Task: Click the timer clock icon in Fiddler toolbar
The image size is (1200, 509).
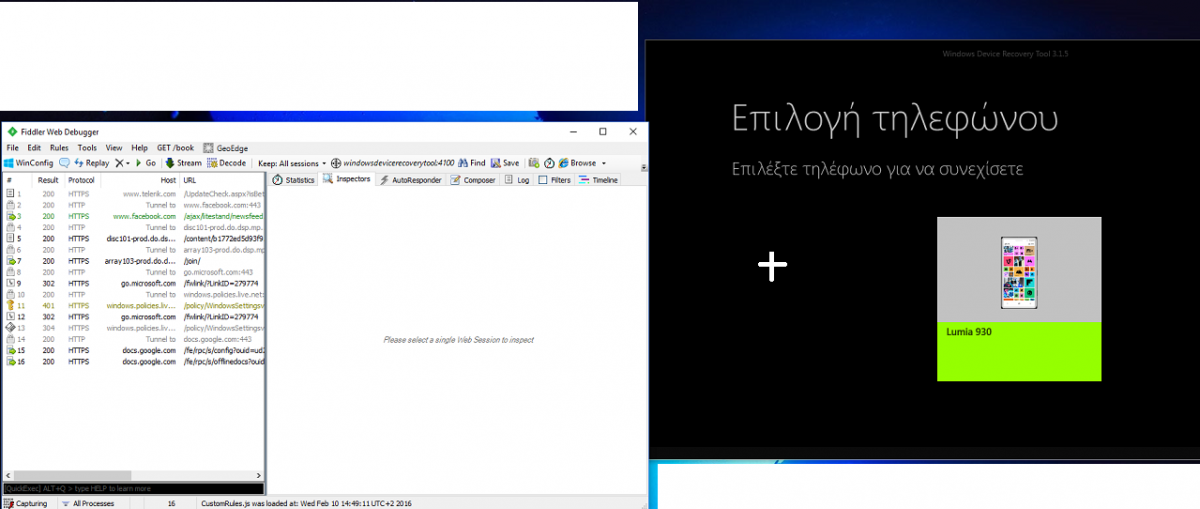Action: (x=549, y=163)
